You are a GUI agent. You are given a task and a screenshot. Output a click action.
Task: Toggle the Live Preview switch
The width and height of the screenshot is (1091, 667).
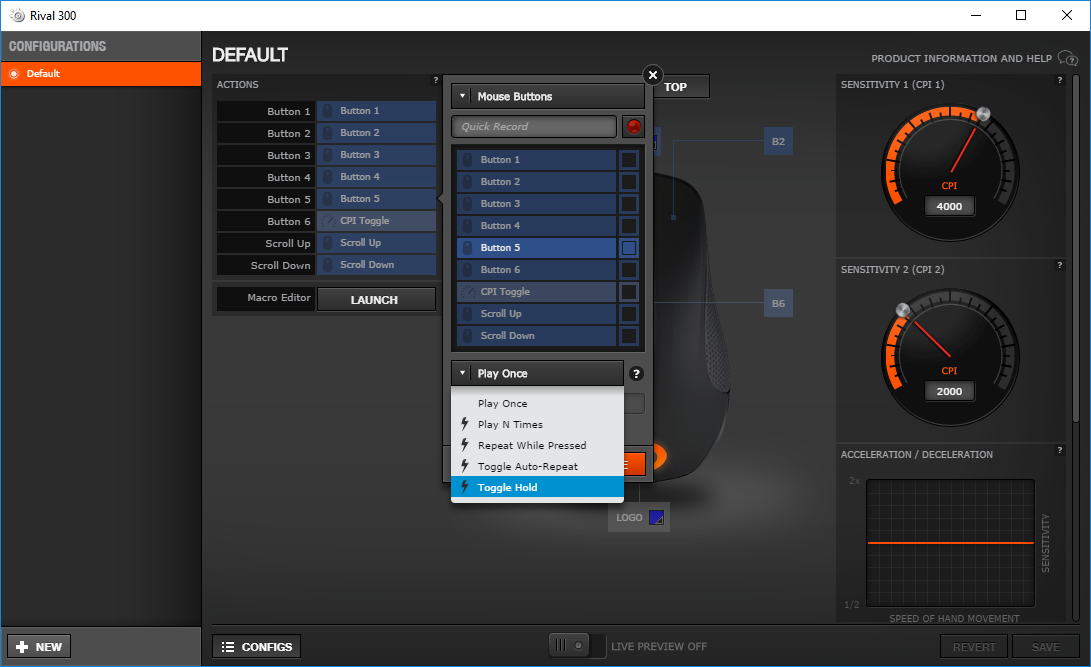[x=576, y=646]
